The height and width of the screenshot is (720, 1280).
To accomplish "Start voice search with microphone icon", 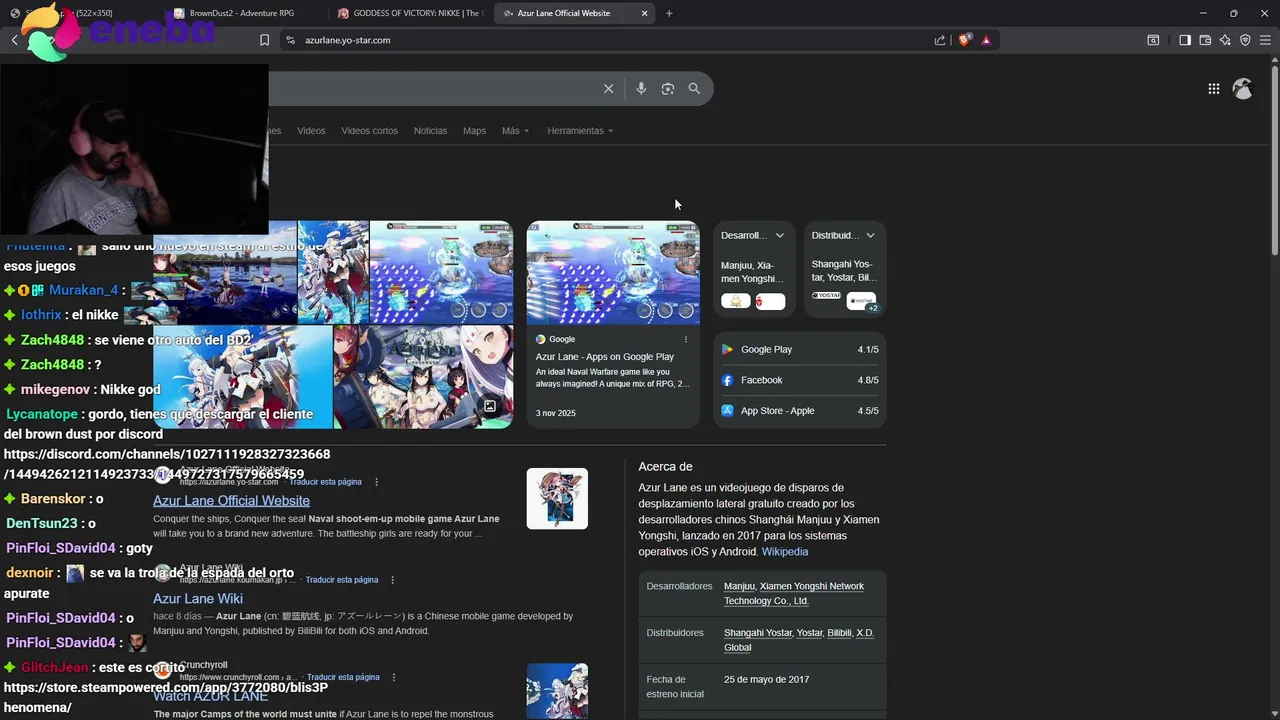I will coord(641,89).
